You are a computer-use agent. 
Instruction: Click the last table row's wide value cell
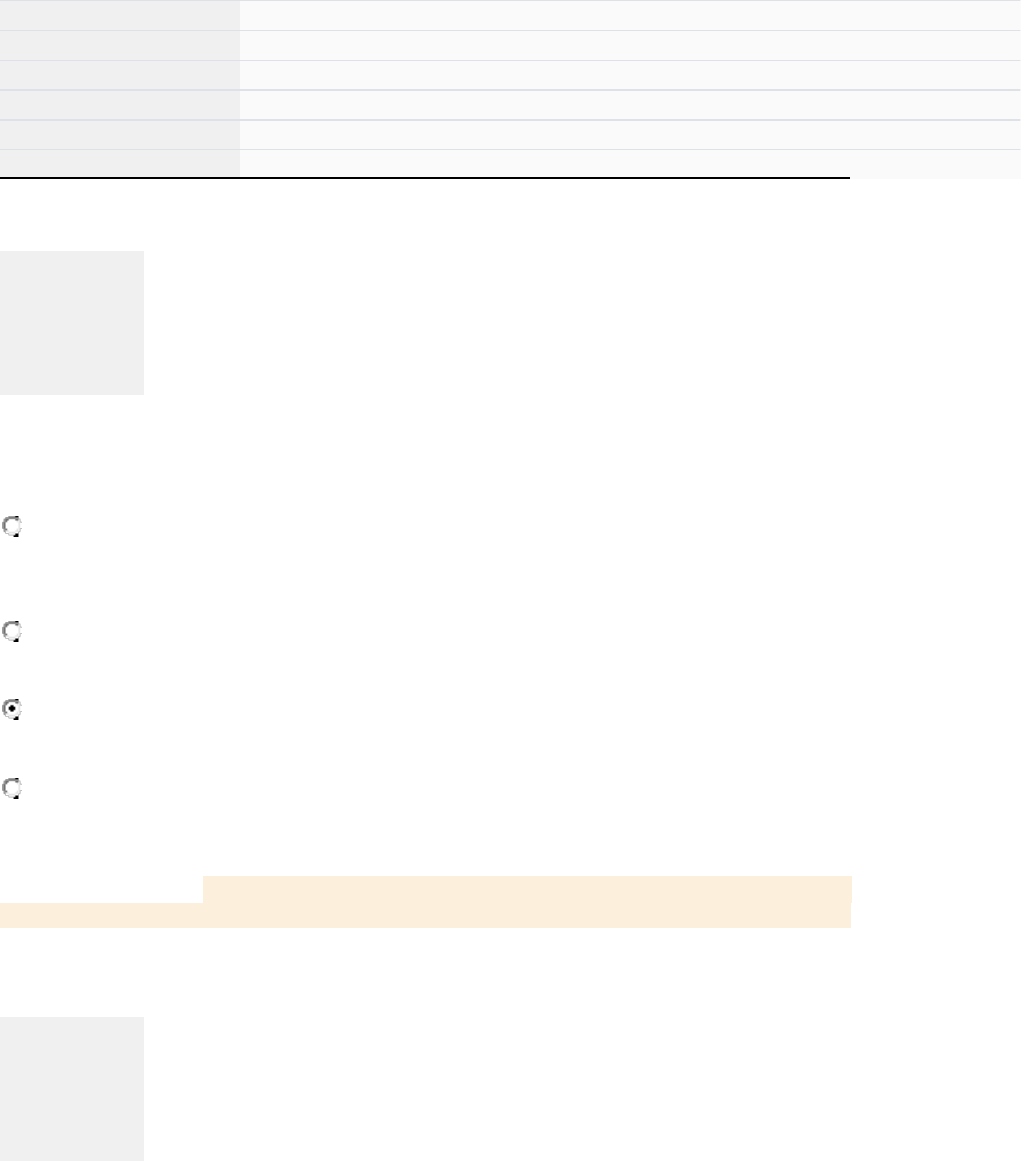pos(630,164)
